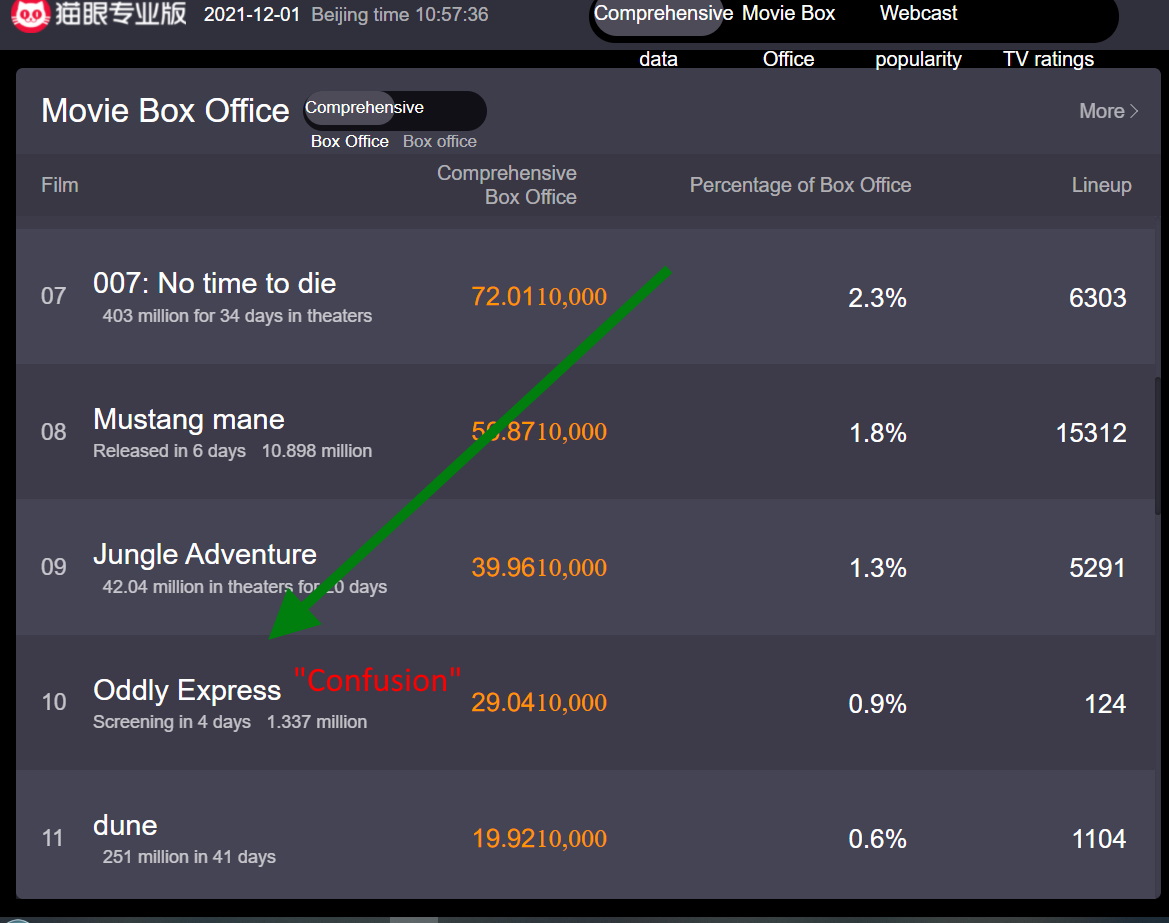The width and height of the screenshot is (1169, 923).
Task: Click the More chevron arrow
Action: click(1134, 111)
